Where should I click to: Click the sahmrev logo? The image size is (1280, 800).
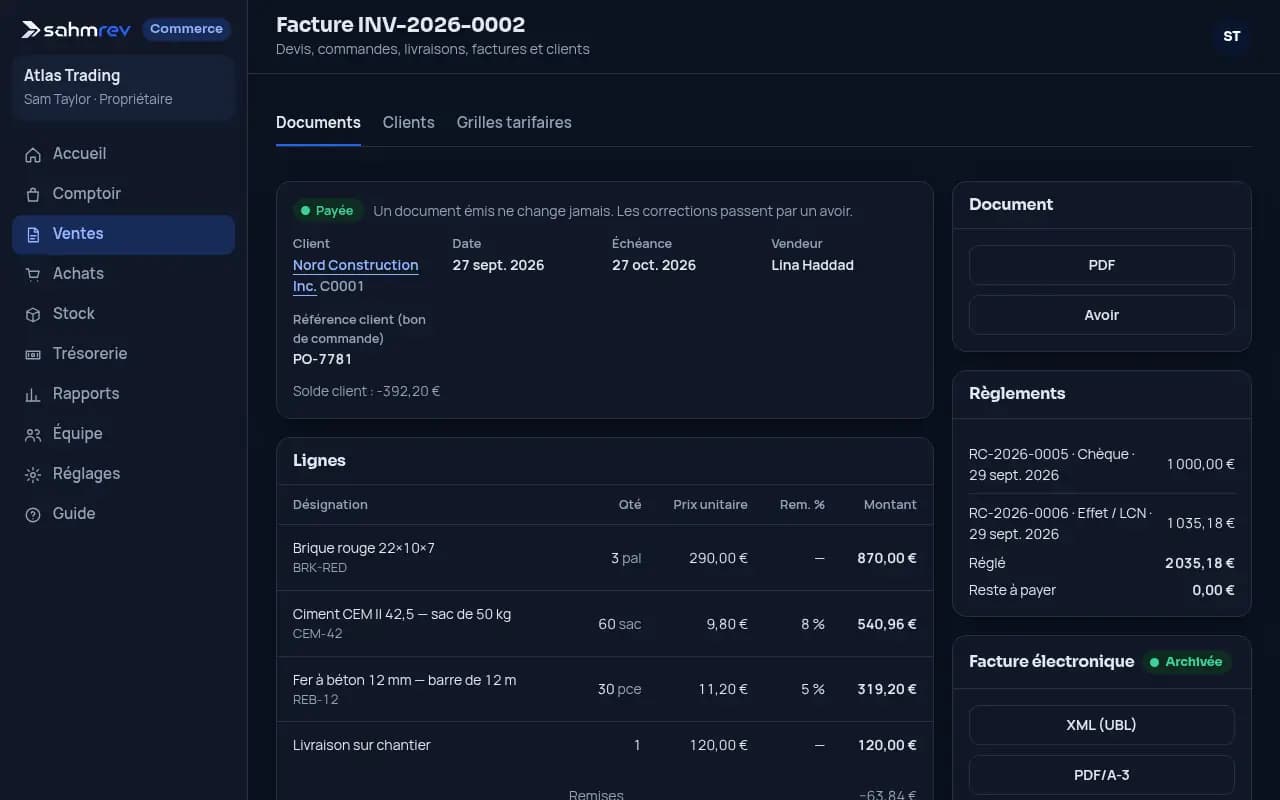pyautogui.click(x=76, y=29)
